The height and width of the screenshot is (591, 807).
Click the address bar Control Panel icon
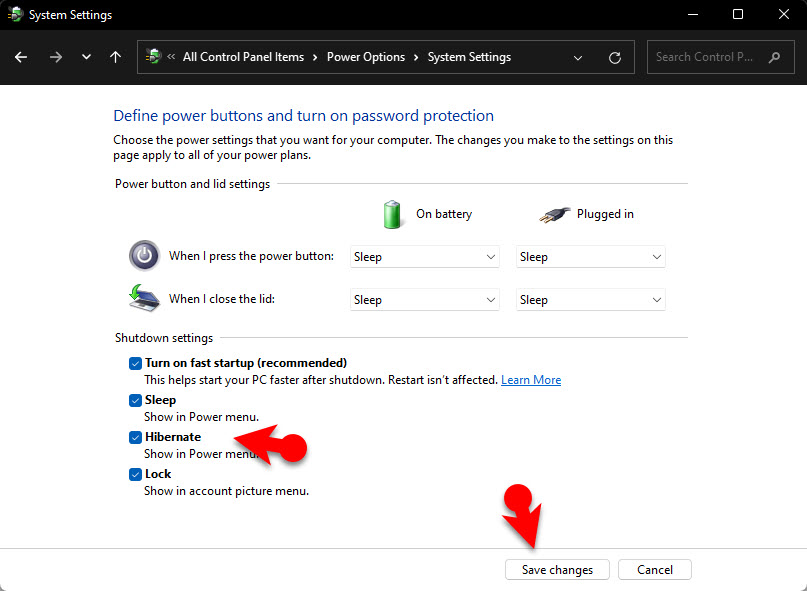153,56
